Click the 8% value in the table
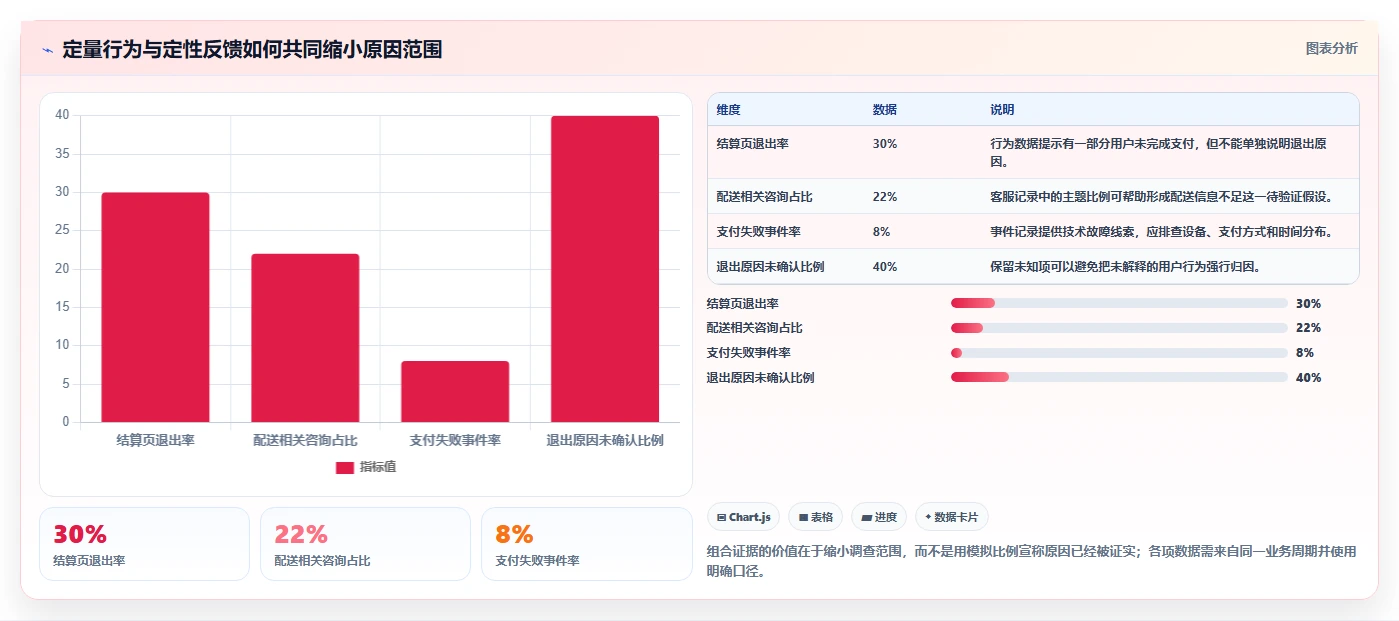The width and height of the screenshot is (1399, 621). [882, 232]
